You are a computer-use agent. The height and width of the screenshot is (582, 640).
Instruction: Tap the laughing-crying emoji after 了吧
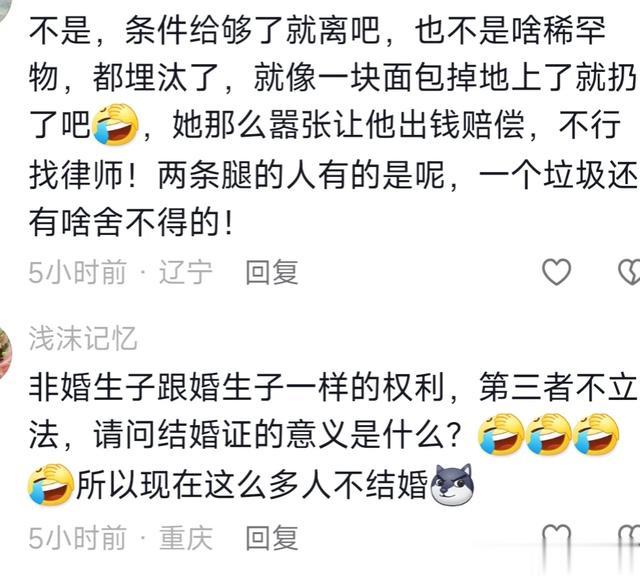pos(116,124)
